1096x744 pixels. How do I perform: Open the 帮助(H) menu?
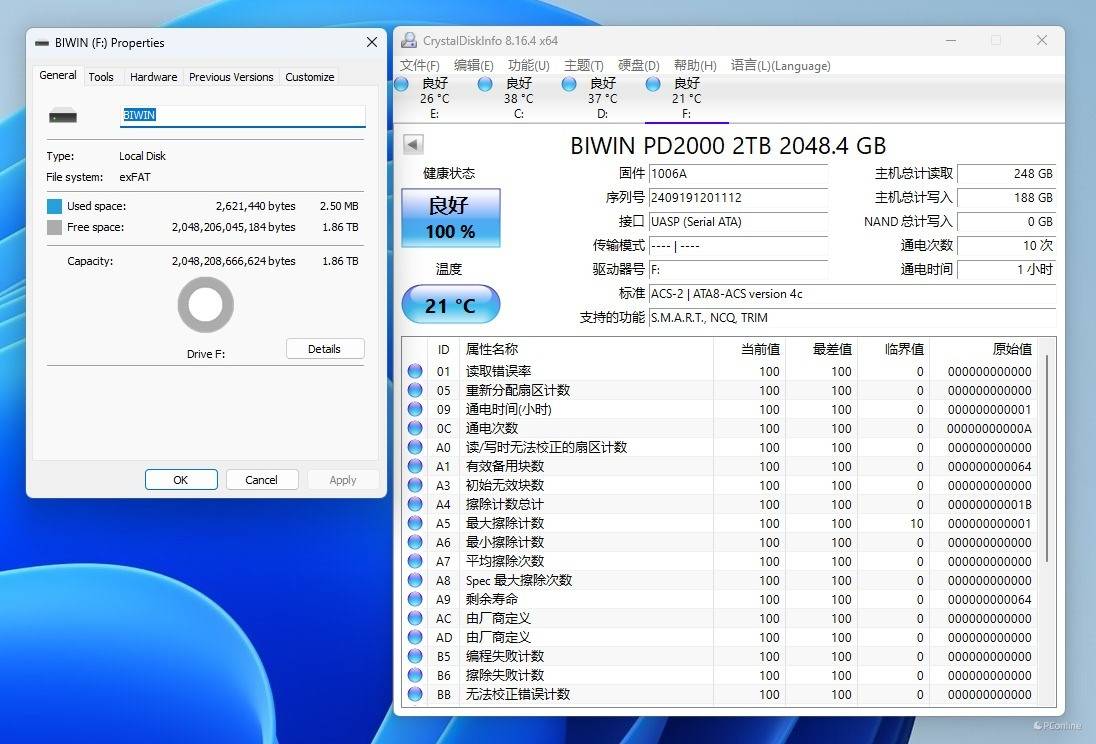695,65
